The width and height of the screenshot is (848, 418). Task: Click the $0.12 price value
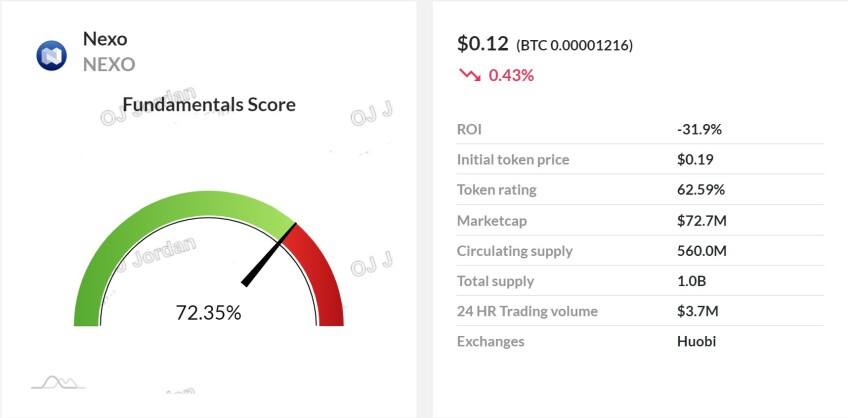(x=482, y=44)
